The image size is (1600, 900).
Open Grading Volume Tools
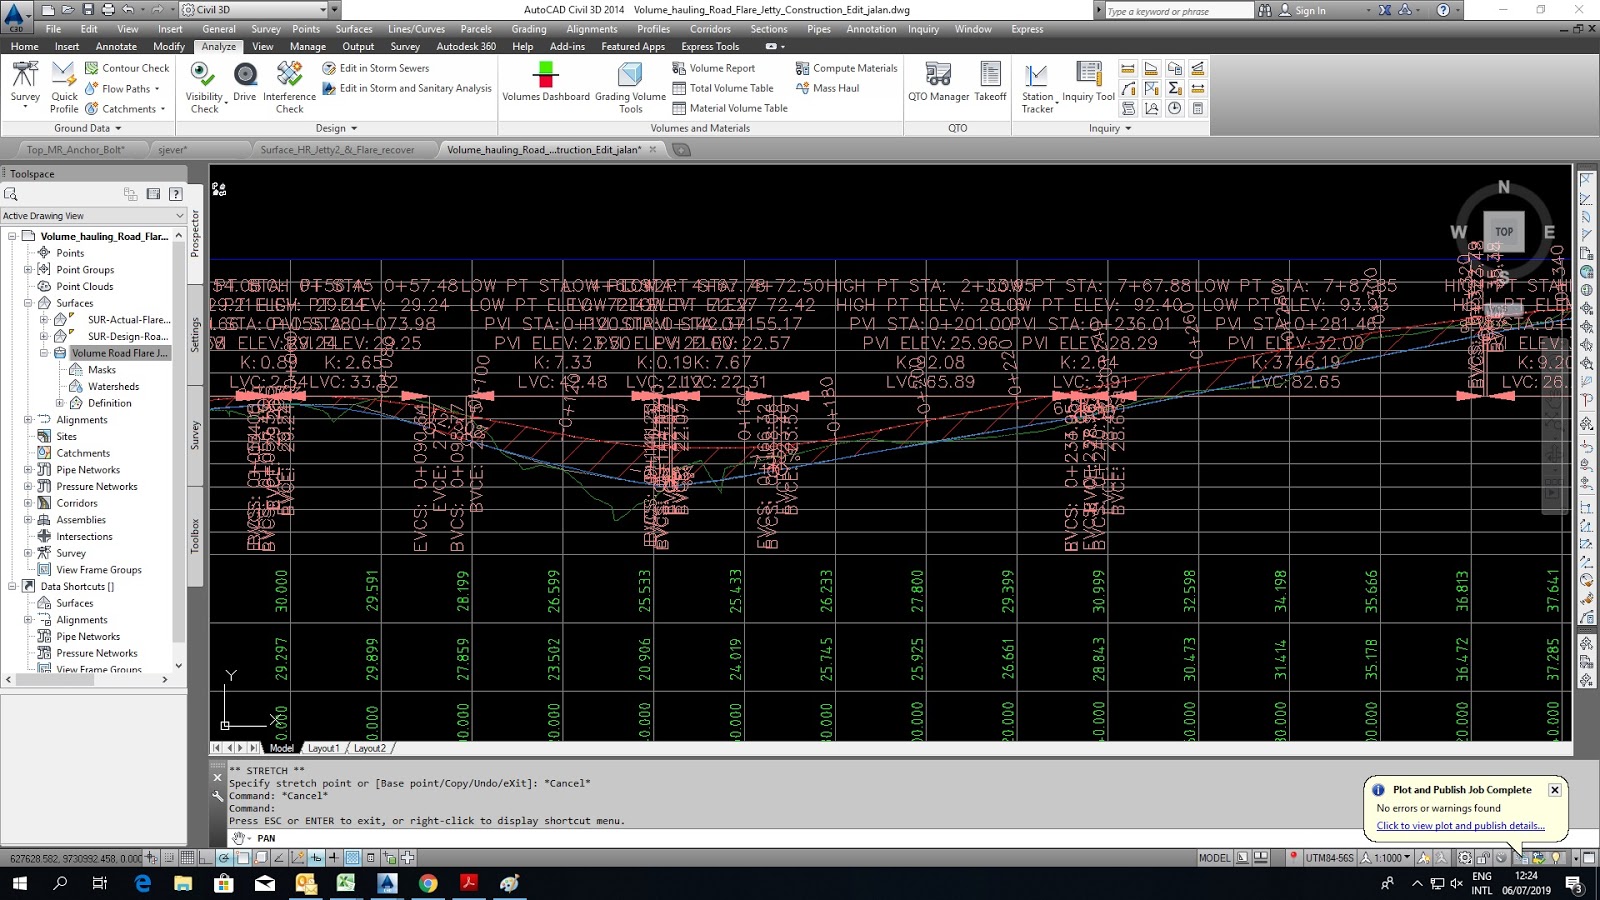pyautogui.click(x=631, y=85)
